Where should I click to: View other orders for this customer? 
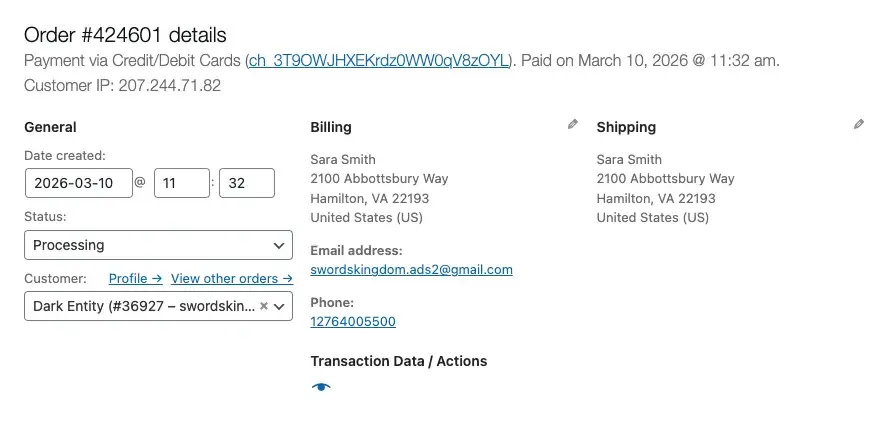pyautogui.click(x=232, y=279)
